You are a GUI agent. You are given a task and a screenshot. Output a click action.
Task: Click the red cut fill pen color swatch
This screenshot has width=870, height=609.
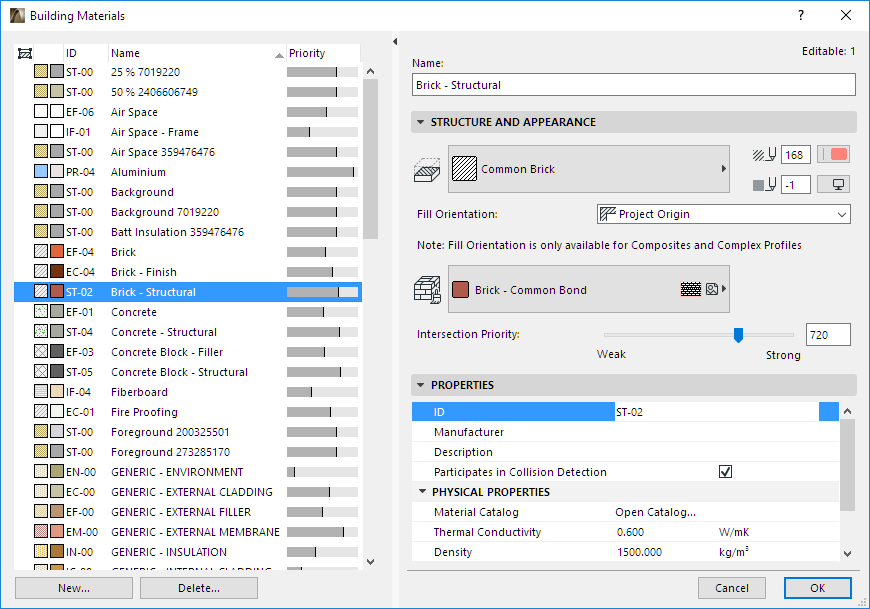point(834,153)
